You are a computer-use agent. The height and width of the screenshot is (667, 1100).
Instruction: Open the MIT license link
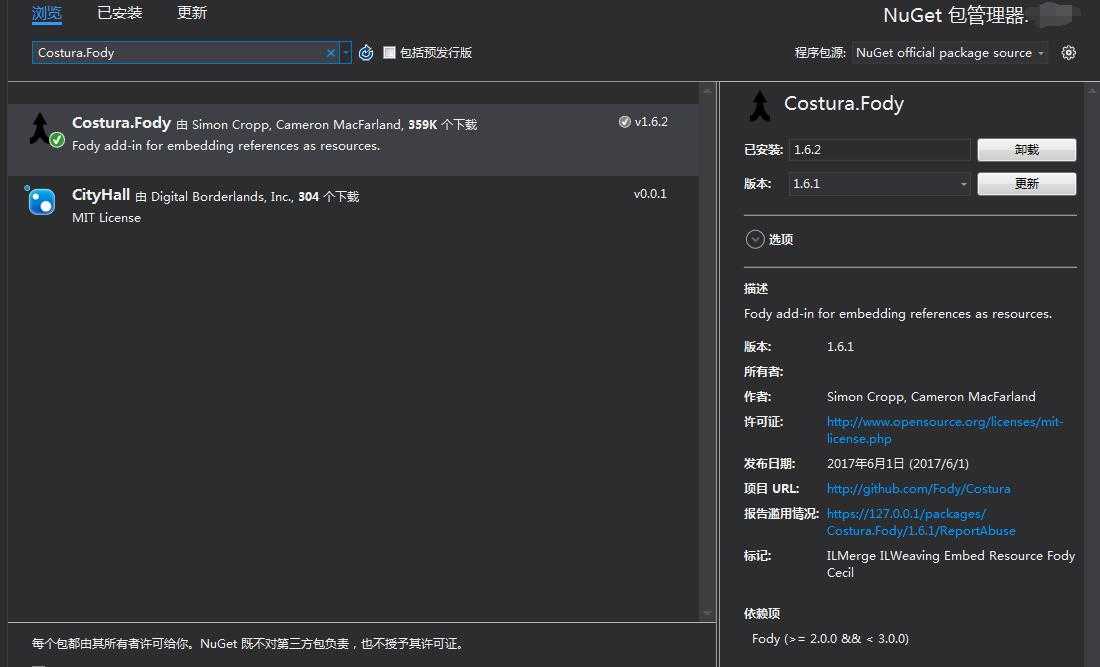coord(945,430)
